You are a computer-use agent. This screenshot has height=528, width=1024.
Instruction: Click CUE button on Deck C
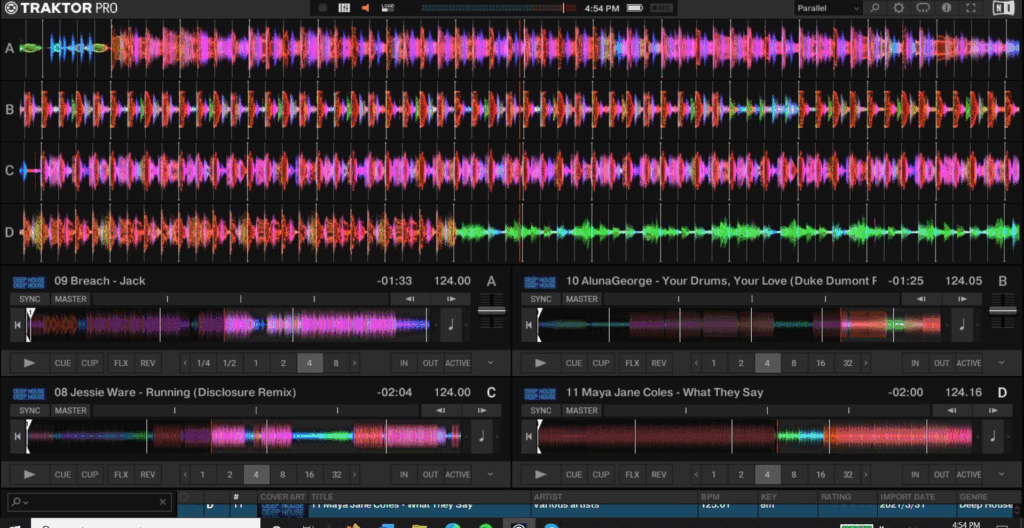[63, 475]
